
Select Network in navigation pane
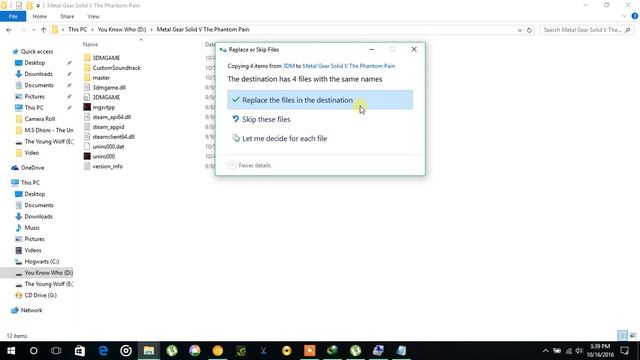point(31,310)
